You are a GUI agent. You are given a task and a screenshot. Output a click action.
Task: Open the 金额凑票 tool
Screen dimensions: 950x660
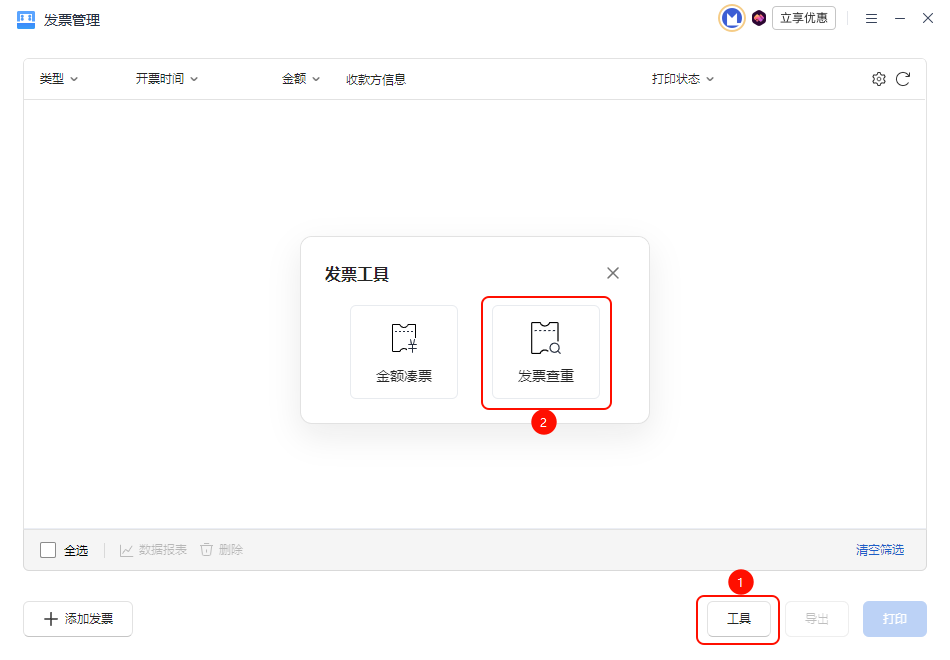[x=403, y=352]
